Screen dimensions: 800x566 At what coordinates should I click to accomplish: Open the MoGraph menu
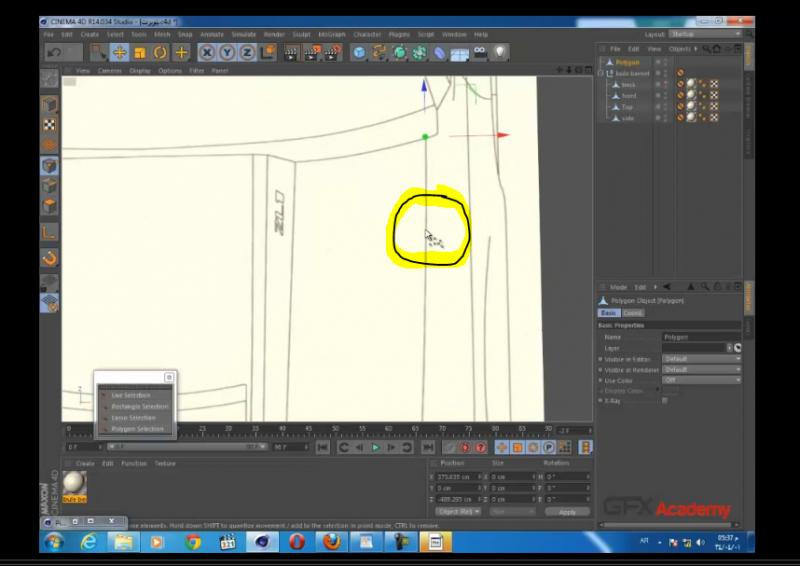coord(332,34)
